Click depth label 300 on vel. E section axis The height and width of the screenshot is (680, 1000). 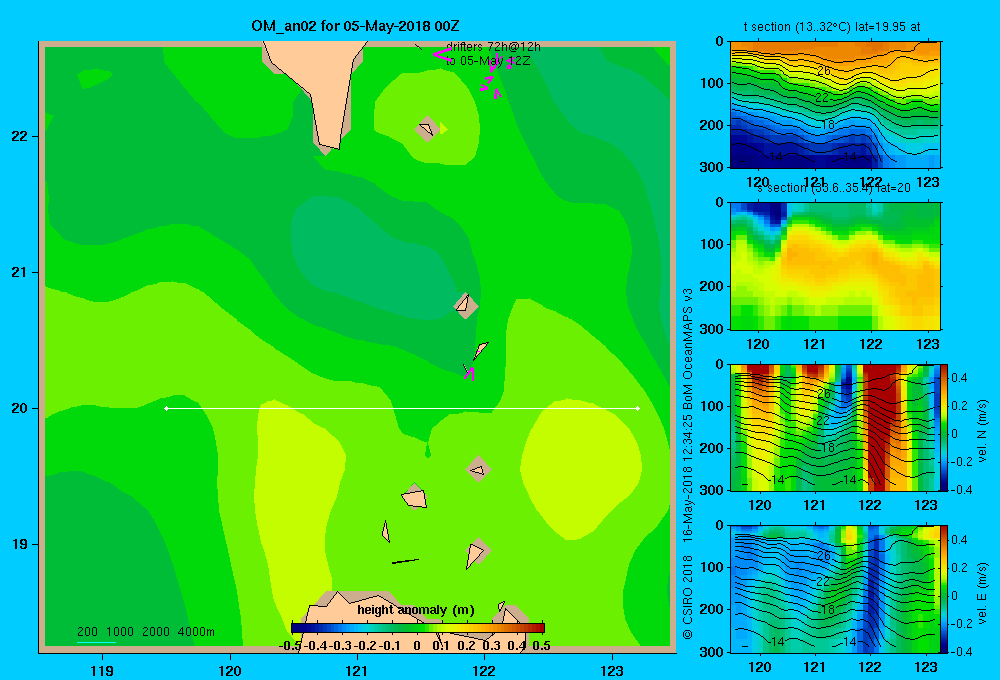click(711, 651)
